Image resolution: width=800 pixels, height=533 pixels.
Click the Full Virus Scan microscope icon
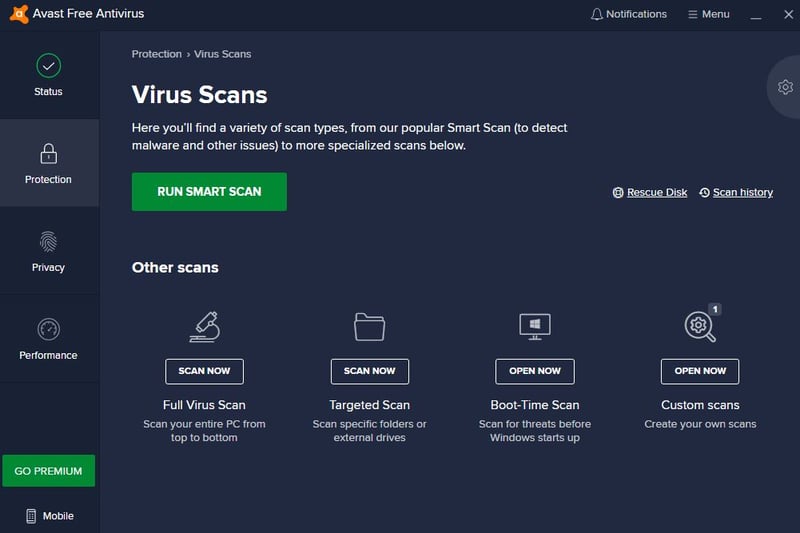click(x=205, y=326)
